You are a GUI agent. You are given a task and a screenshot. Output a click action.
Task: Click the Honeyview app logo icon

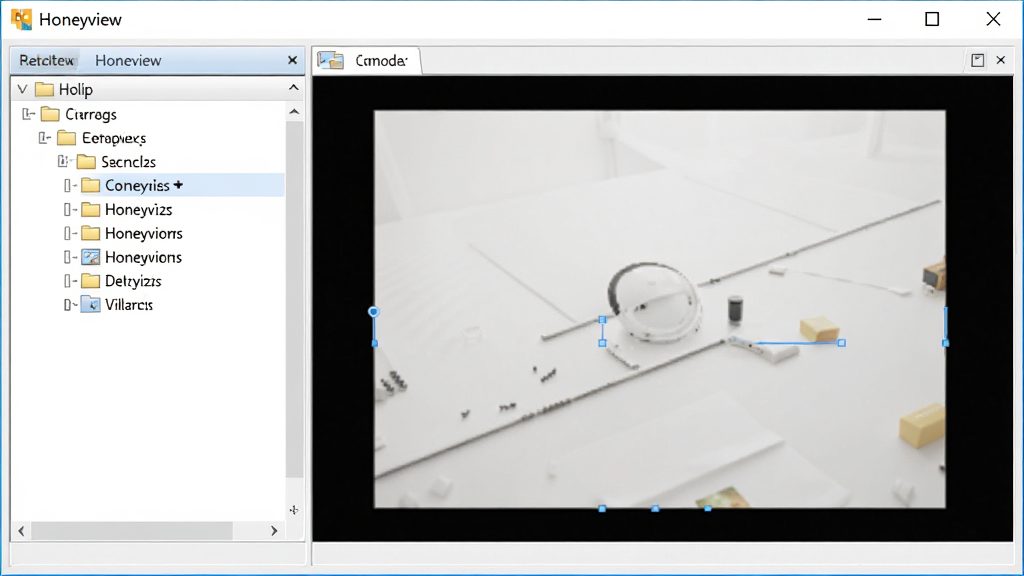tap(21, 19)
